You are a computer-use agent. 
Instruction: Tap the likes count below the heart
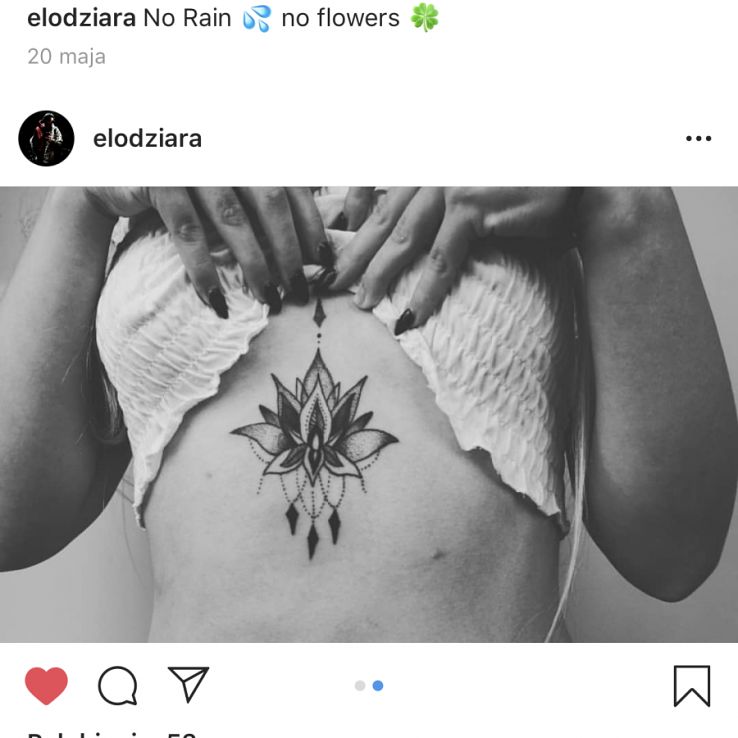click(112, 734)
